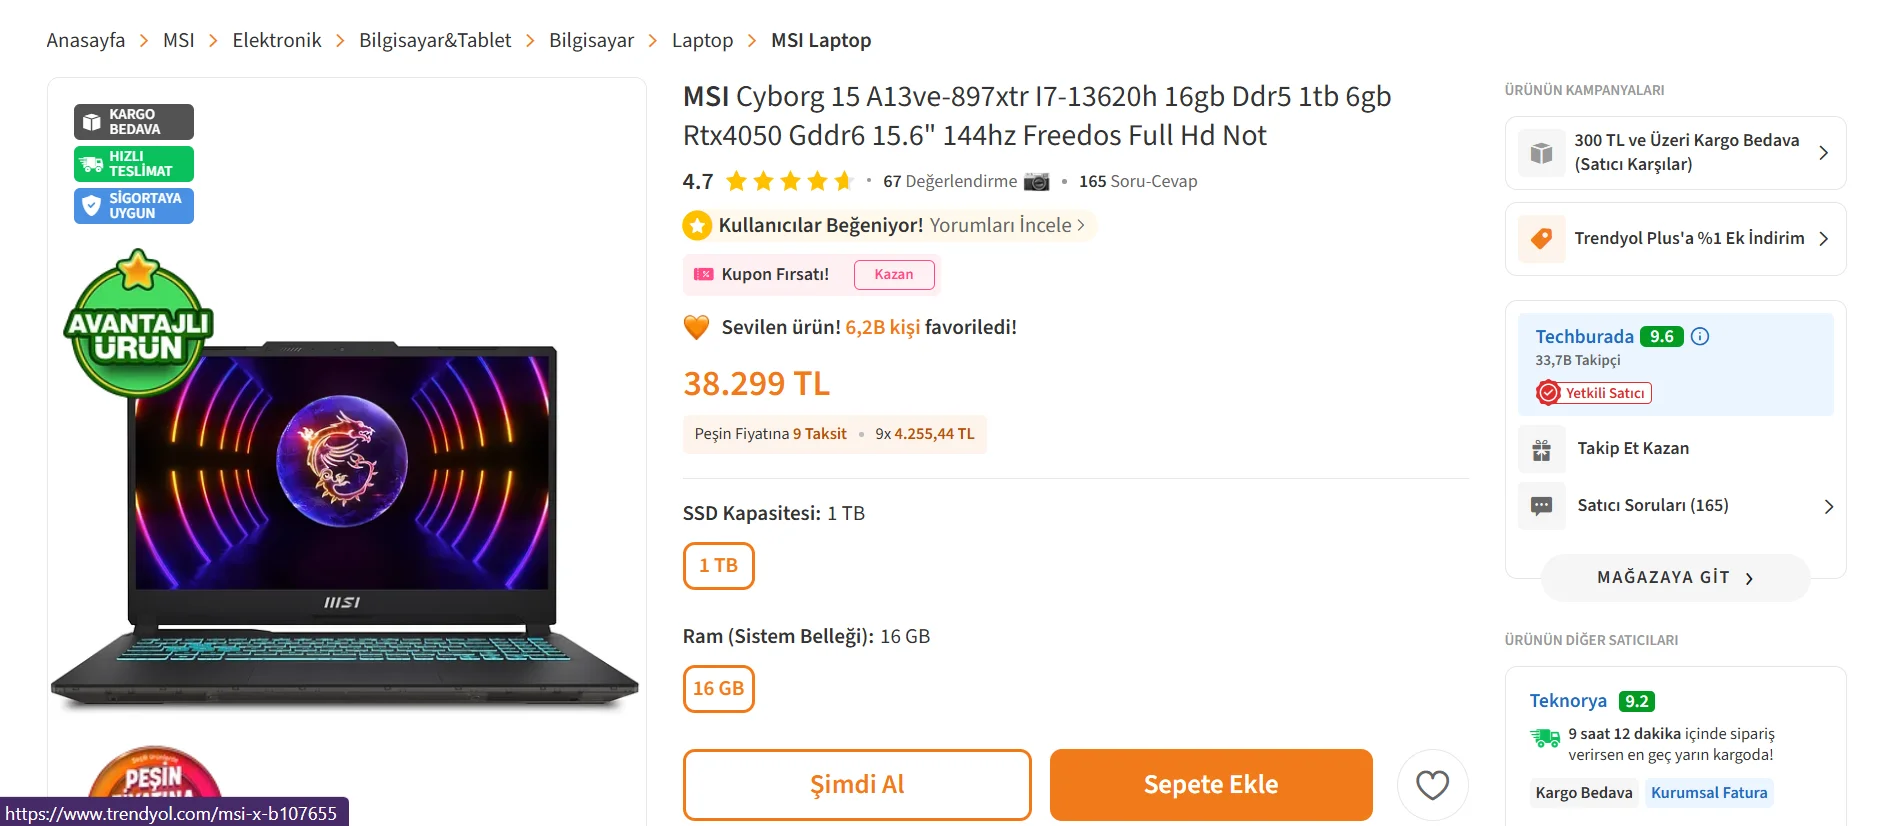
Task: Open the Yorumları İncele link
Action: click(x=1007, y=225)
